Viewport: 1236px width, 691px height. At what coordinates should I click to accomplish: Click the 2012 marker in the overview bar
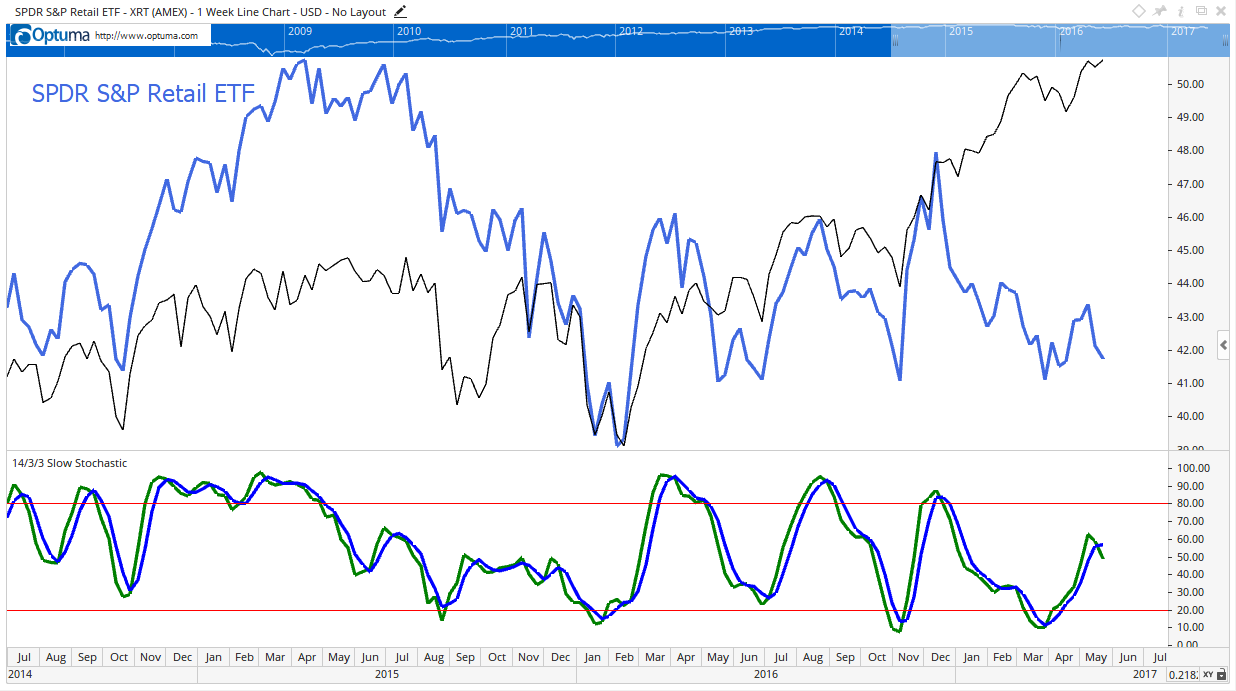tap(630, 31)
